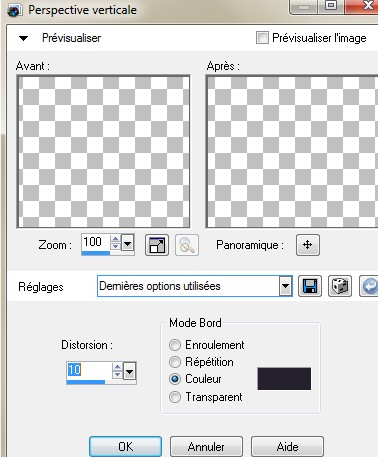This screenshot has width=378, height=457.
Task: Click the Perspective verticale title bar icon
Action: click(14, 10)
